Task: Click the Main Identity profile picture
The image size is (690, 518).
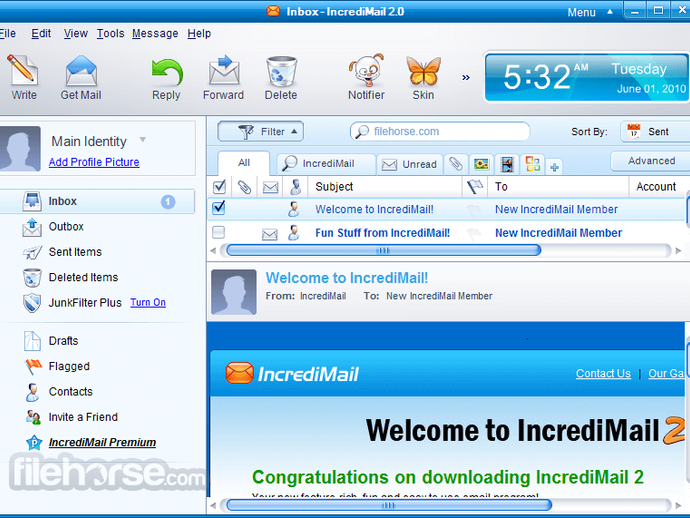Action: point(20,149)
